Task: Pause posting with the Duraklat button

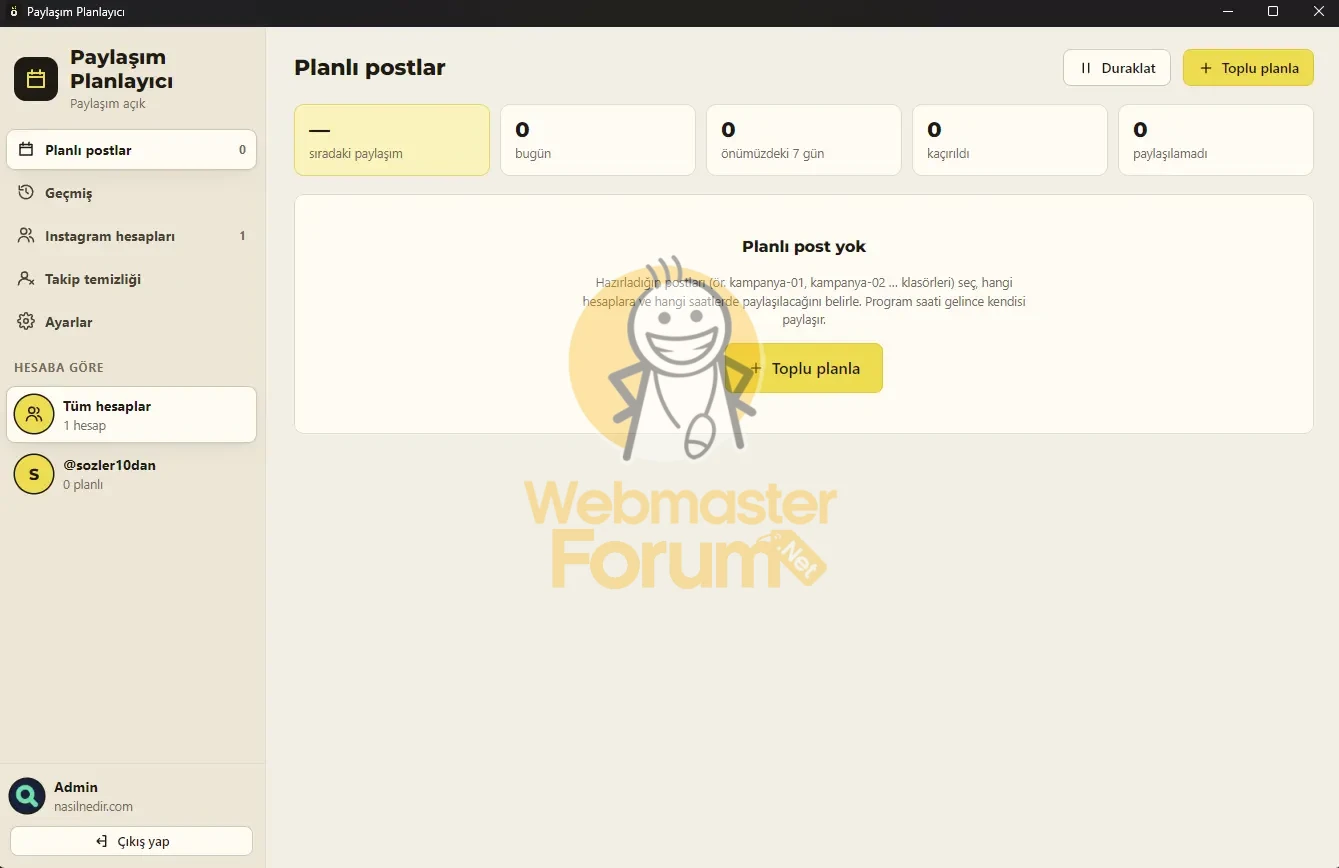Action: pyautogui.click(x=1117, y=68)
